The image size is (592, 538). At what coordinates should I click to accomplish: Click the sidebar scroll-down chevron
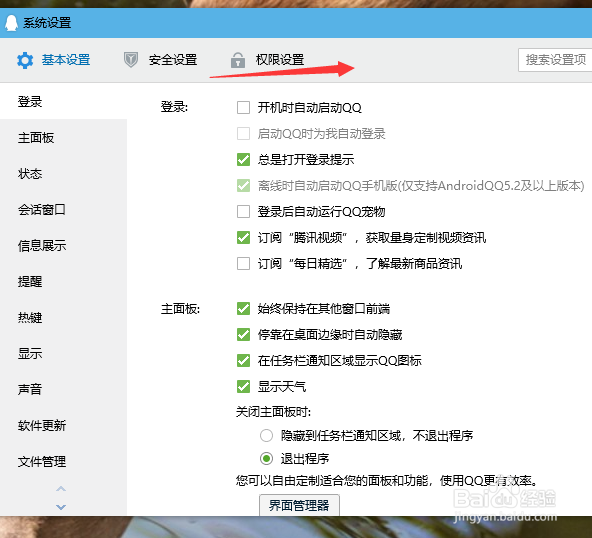[x=61, y=507]
